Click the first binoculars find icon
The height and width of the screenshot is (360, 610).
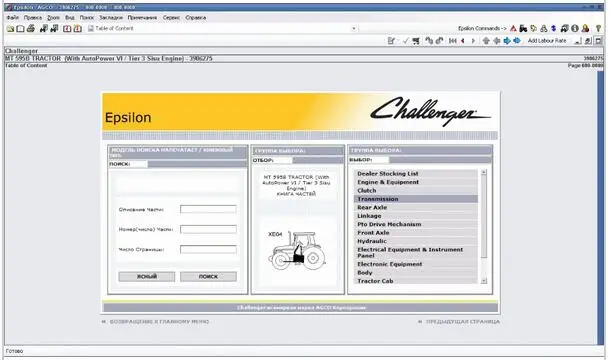(x=44, y=28)
